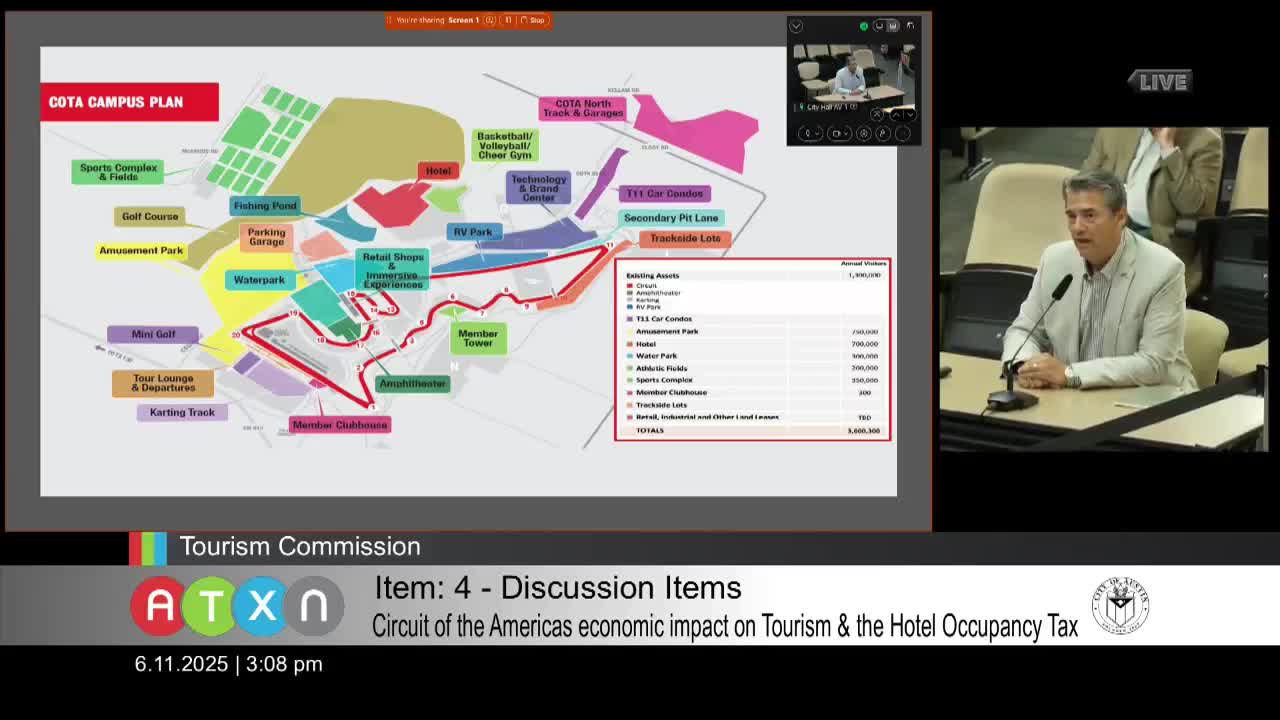The width and height of the screenshot is (1280, 720).
Task: Select the Karting Track label
Action: click(x=182, y=412)
